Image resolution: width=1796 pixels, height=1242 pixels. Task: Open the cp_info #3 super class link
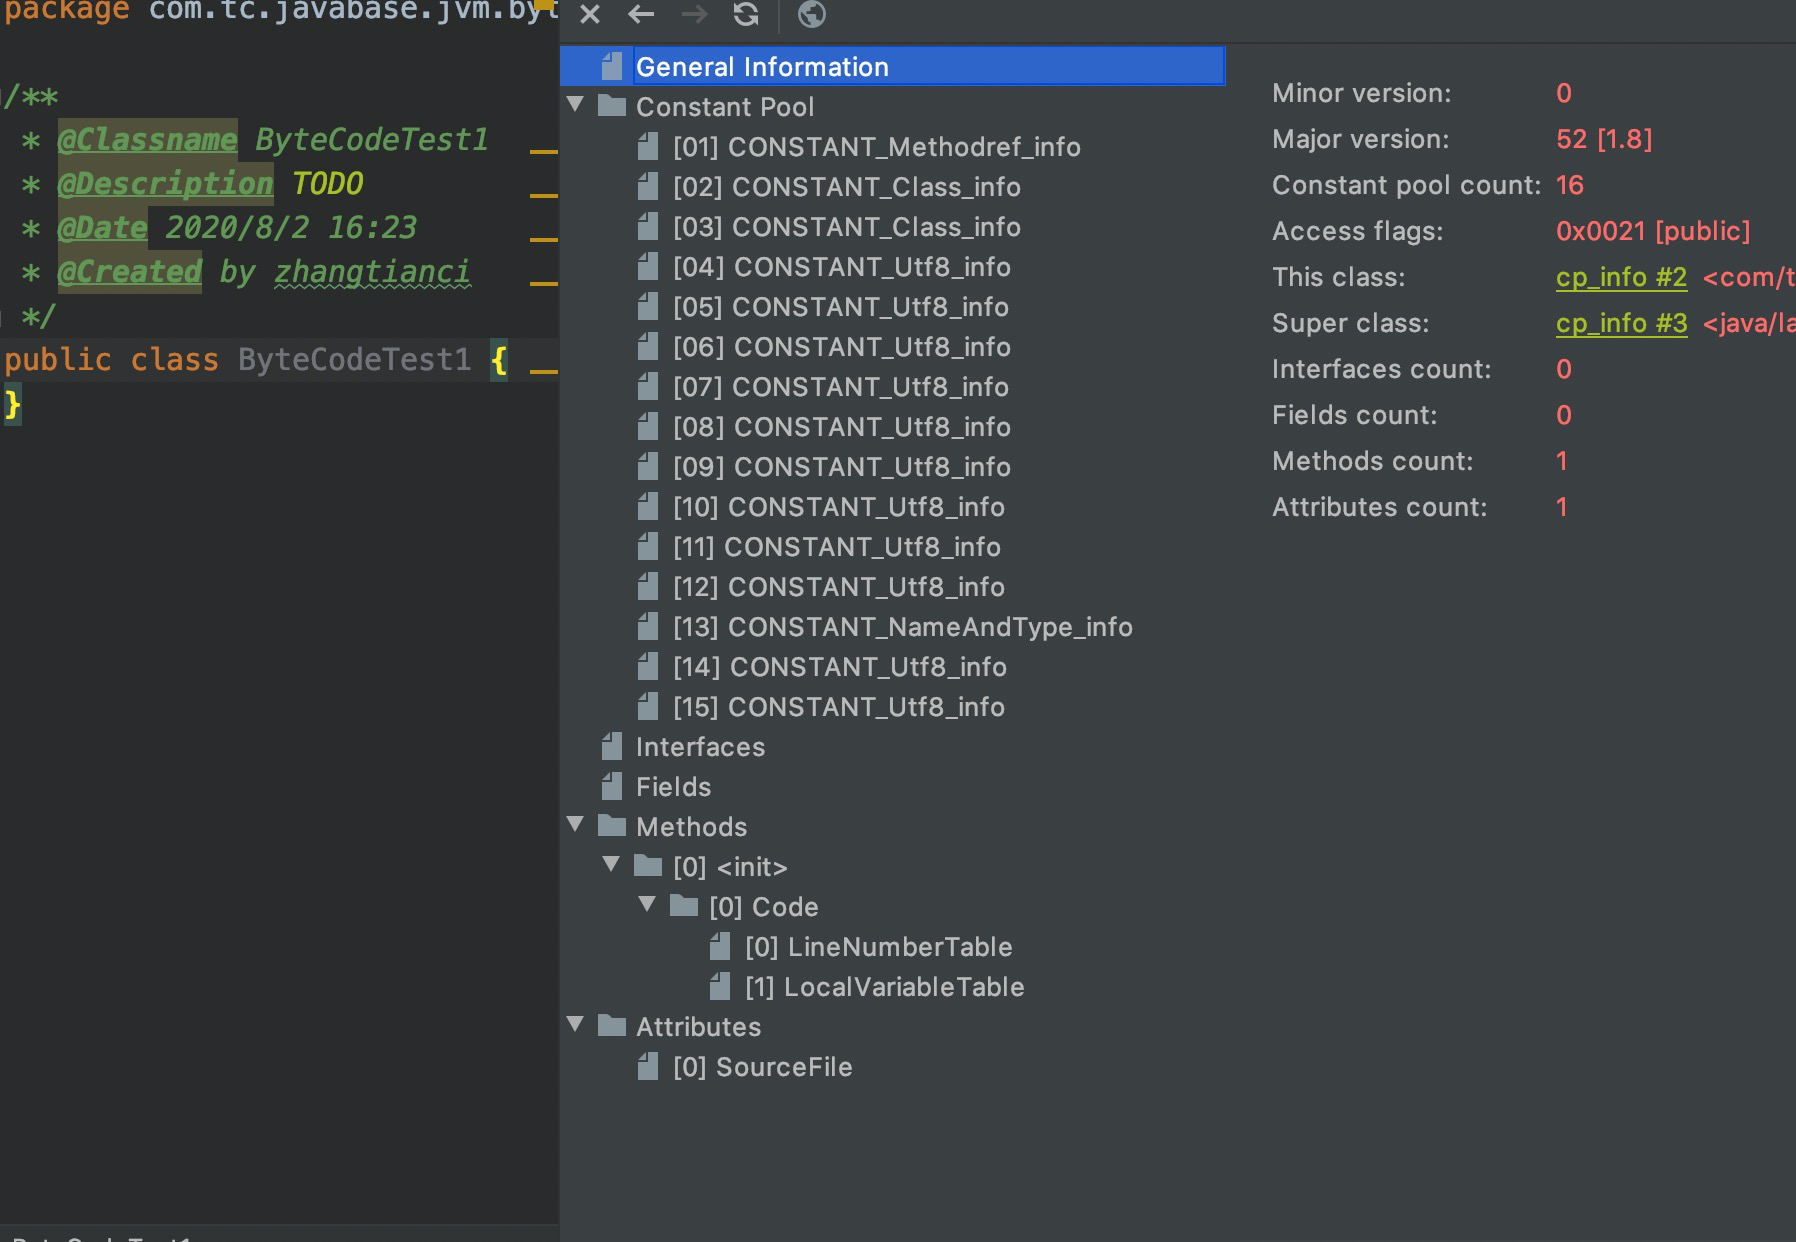click(1621, 323)
